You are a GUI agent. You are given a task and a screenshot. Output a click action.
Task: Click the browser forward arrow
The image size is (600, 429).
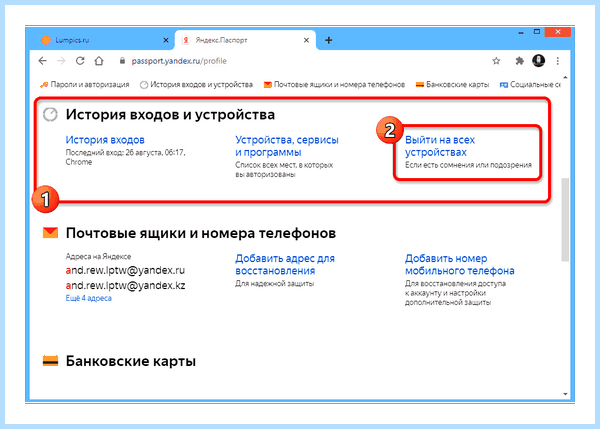click(x=61, y=61)
